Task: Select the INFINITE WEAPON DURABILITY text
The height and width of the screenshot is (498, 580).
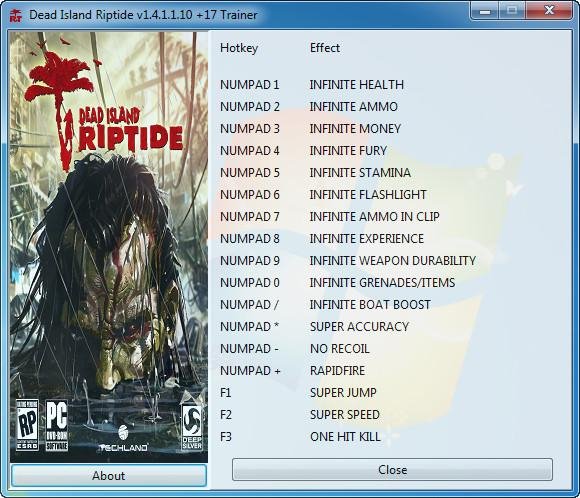Action: tap(392, 261)
